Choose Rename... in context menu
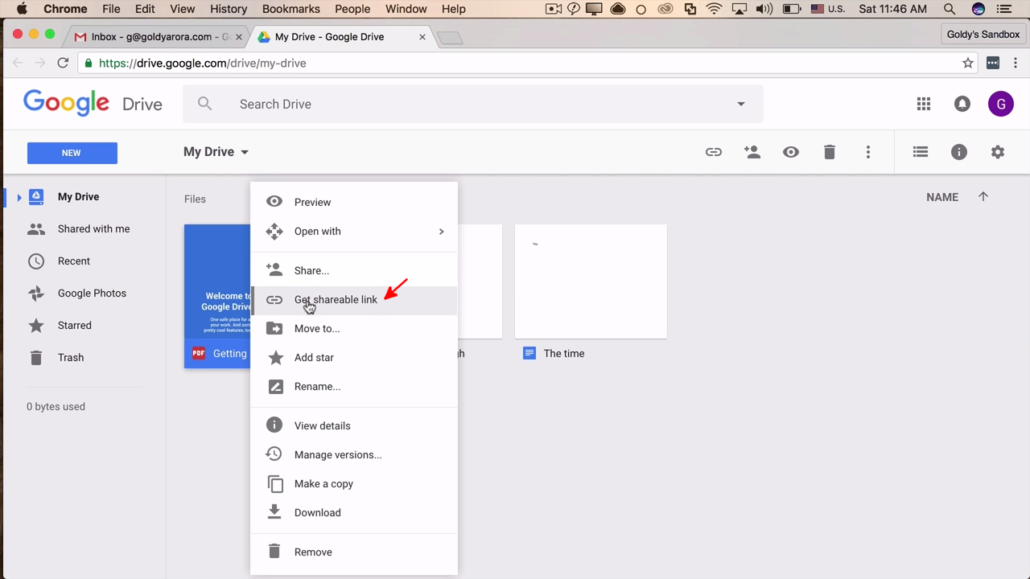Screen dimensions: 1030x579 354,386
